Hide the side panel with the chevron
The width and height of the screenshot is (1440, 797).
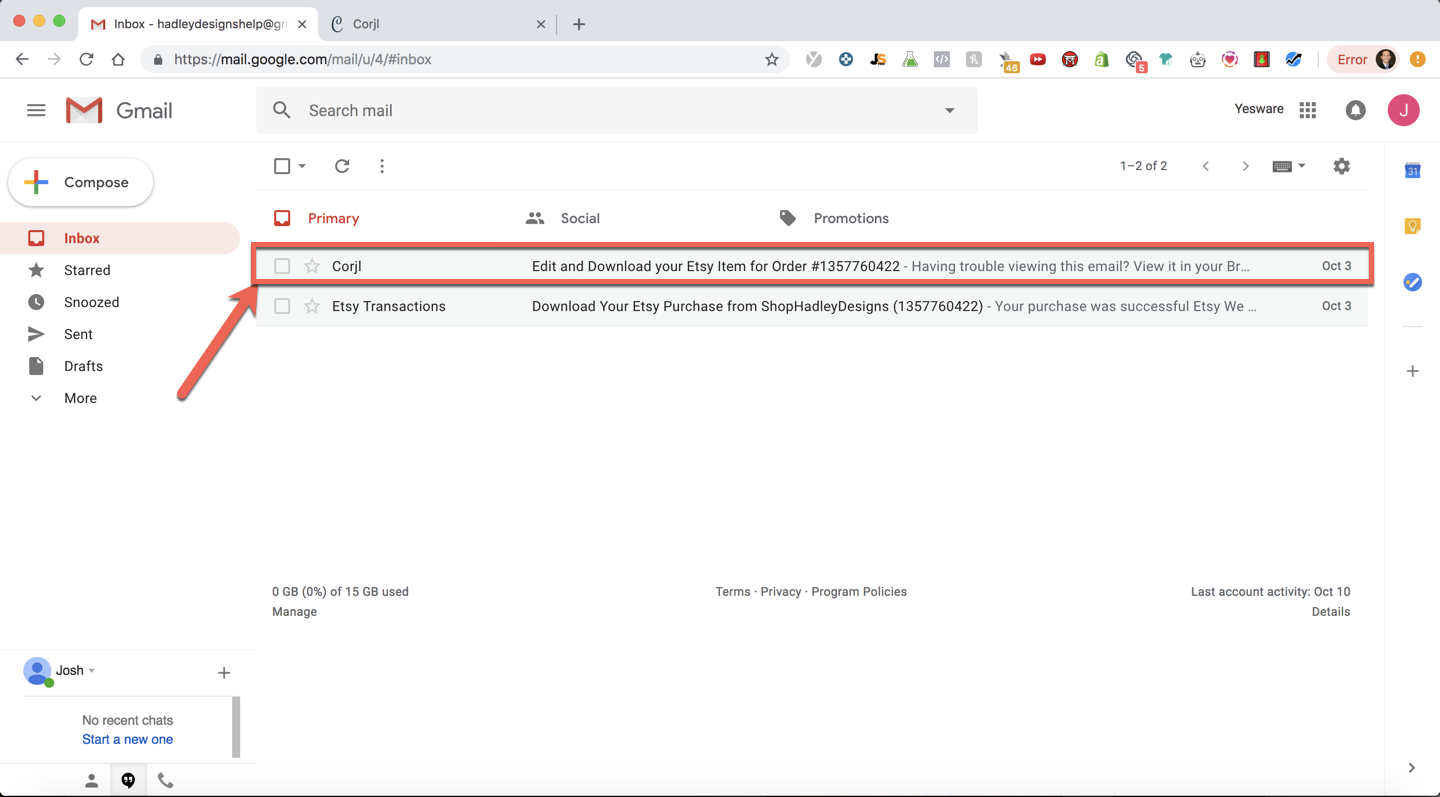click(x=1411, y=768)
